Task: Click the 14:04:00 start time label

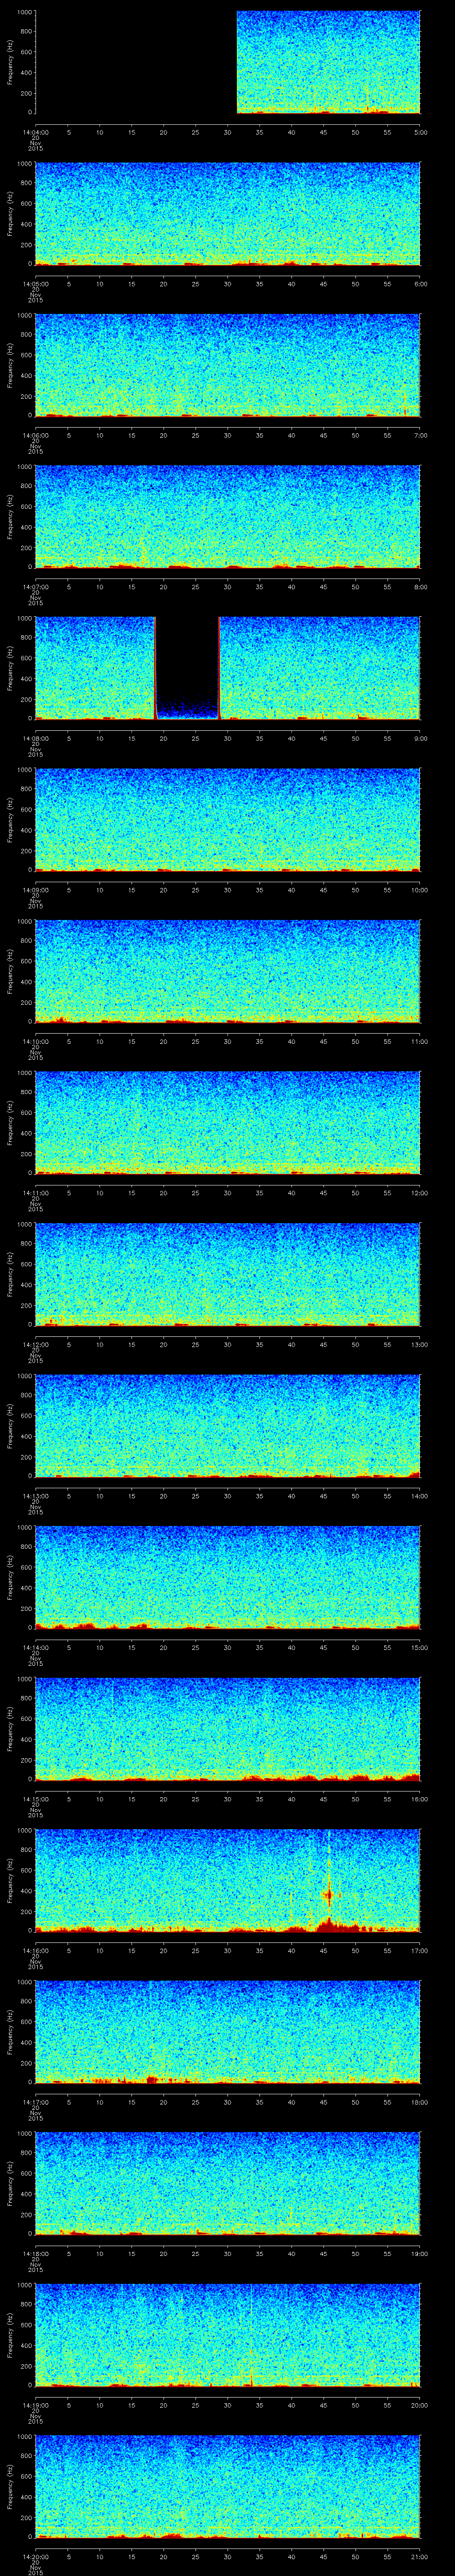Action: (x=35, y=132)
